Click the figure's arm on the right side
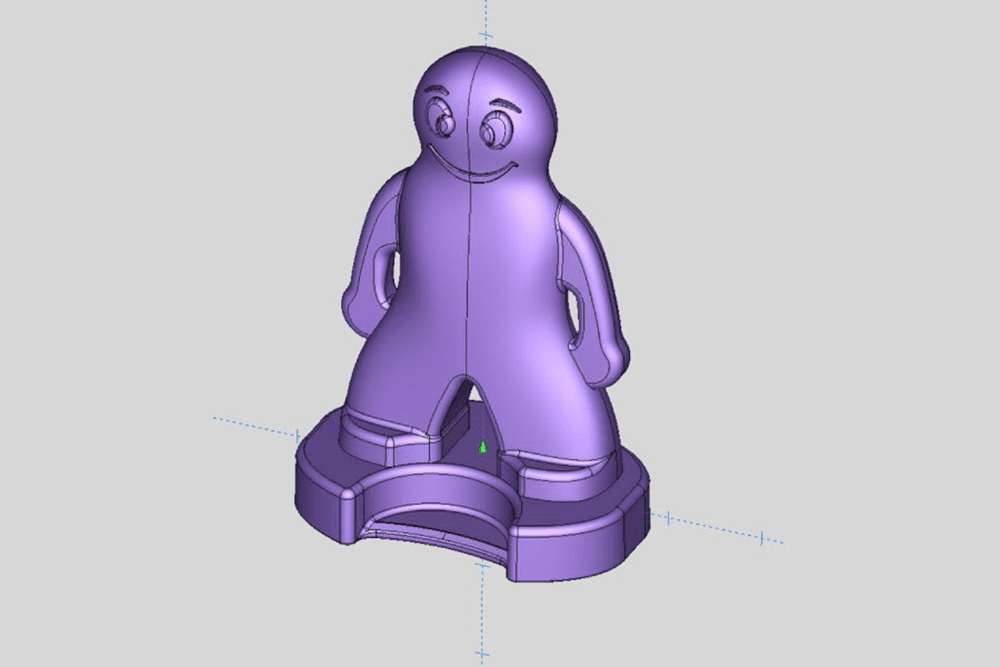Screen dimensions: 1000x667 pyautogui.click(x=597, y=290)
